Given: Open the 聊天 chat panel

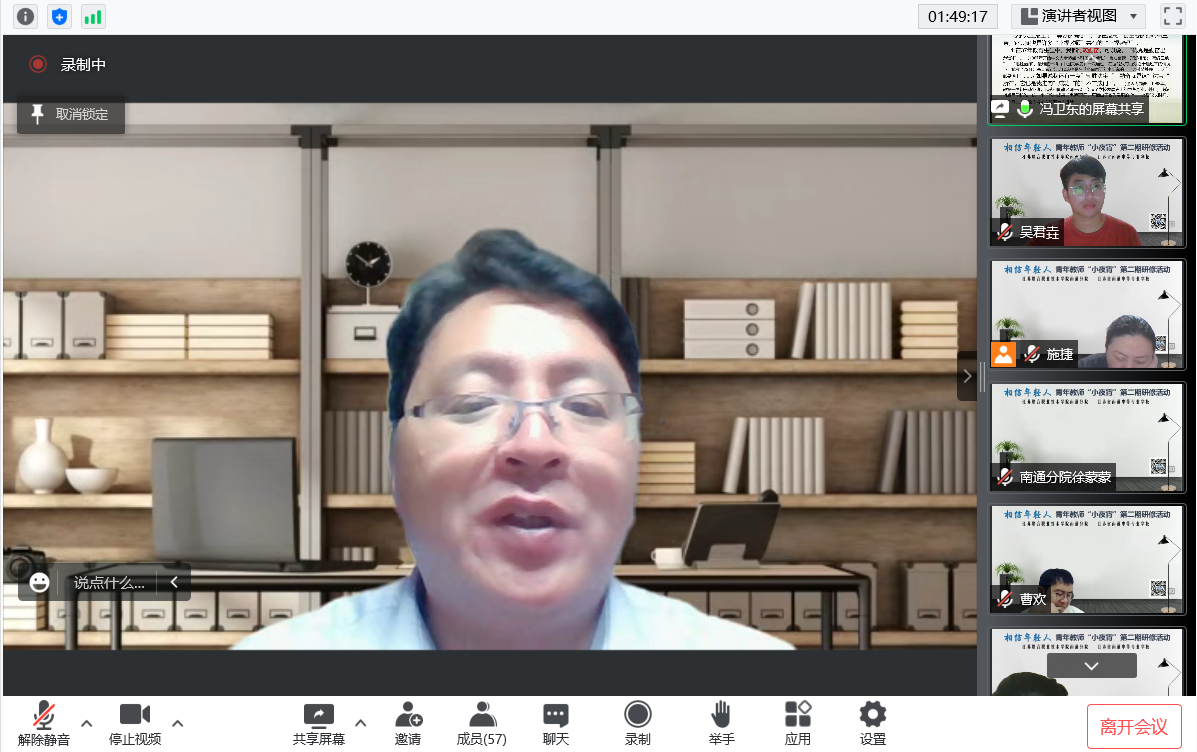Looking at the screenshot, I should point(556,723).
